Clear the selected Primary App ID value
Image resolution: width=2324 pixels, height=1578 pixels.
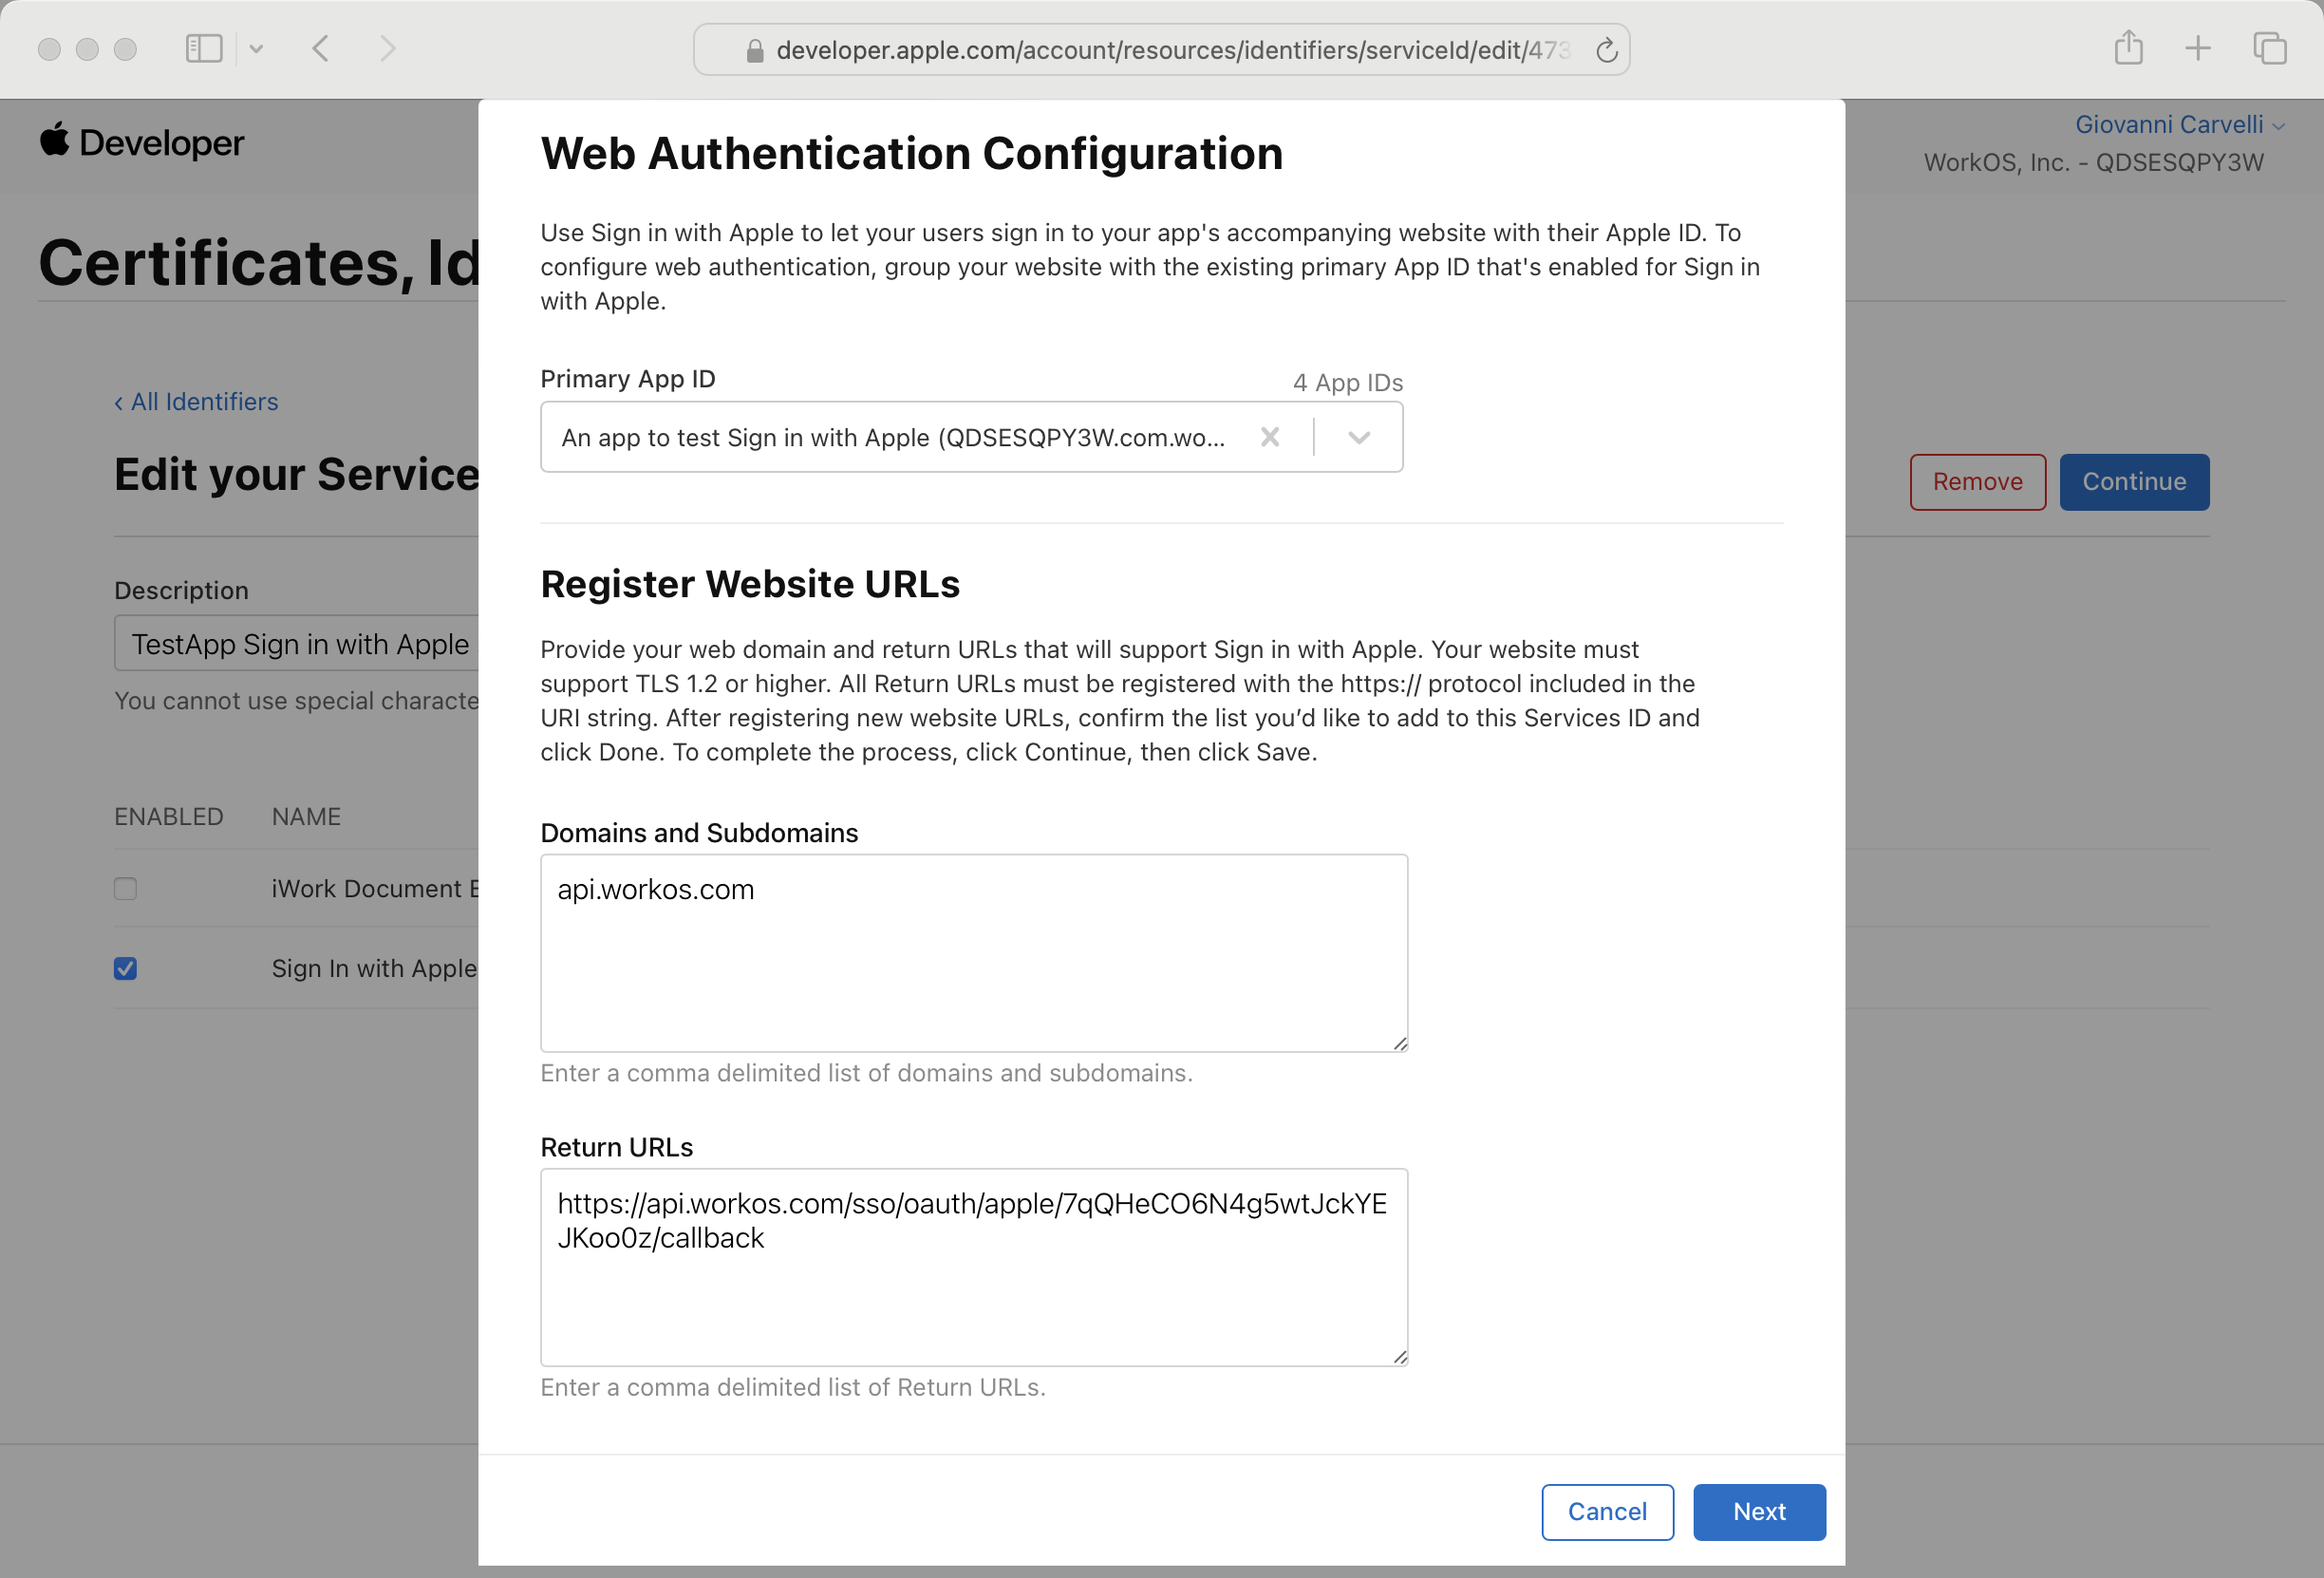tap(1271, 435)
